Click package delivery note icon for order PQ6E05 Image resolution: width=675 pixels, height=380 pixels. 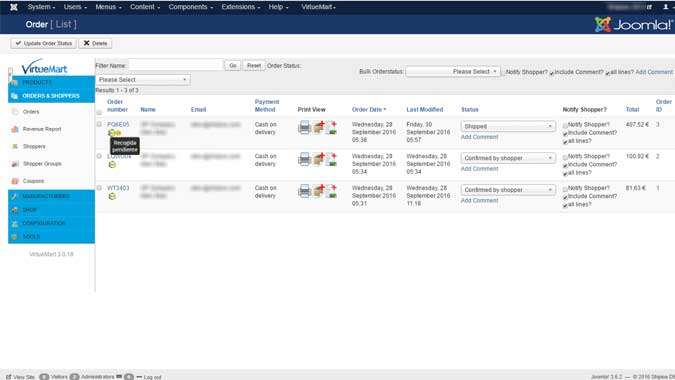[319, 127]
